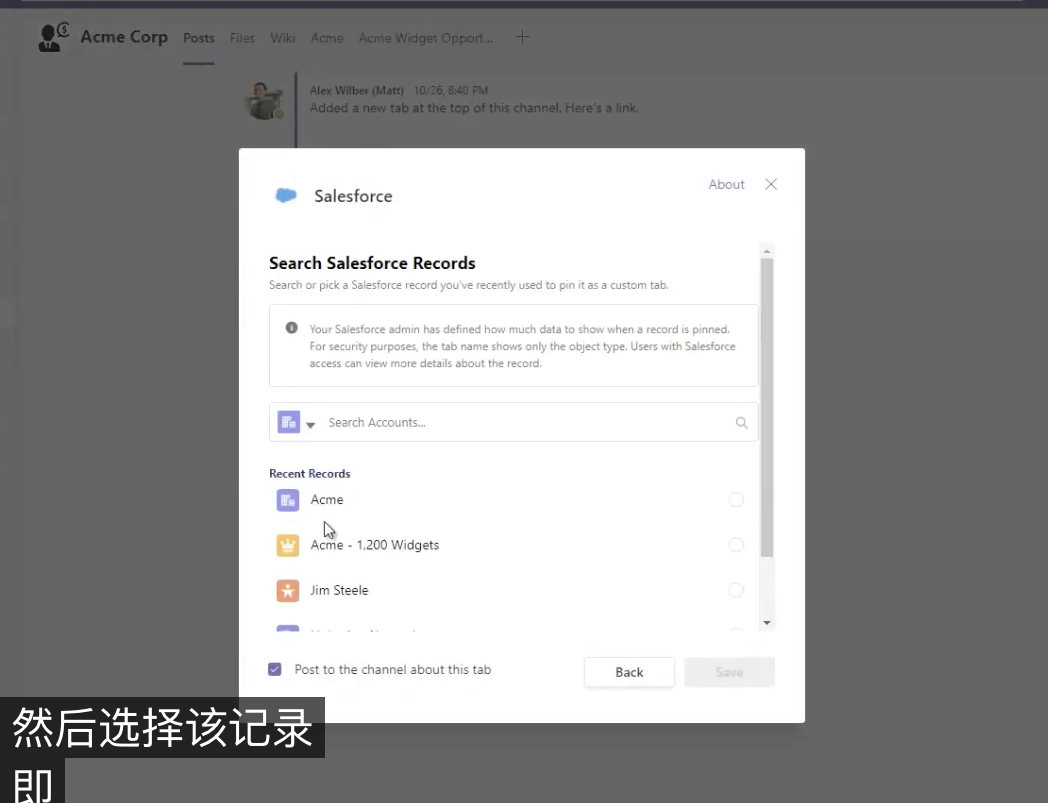
Task: Open the Acme tab
Action: pyautogui.click(x=327, y=38)
